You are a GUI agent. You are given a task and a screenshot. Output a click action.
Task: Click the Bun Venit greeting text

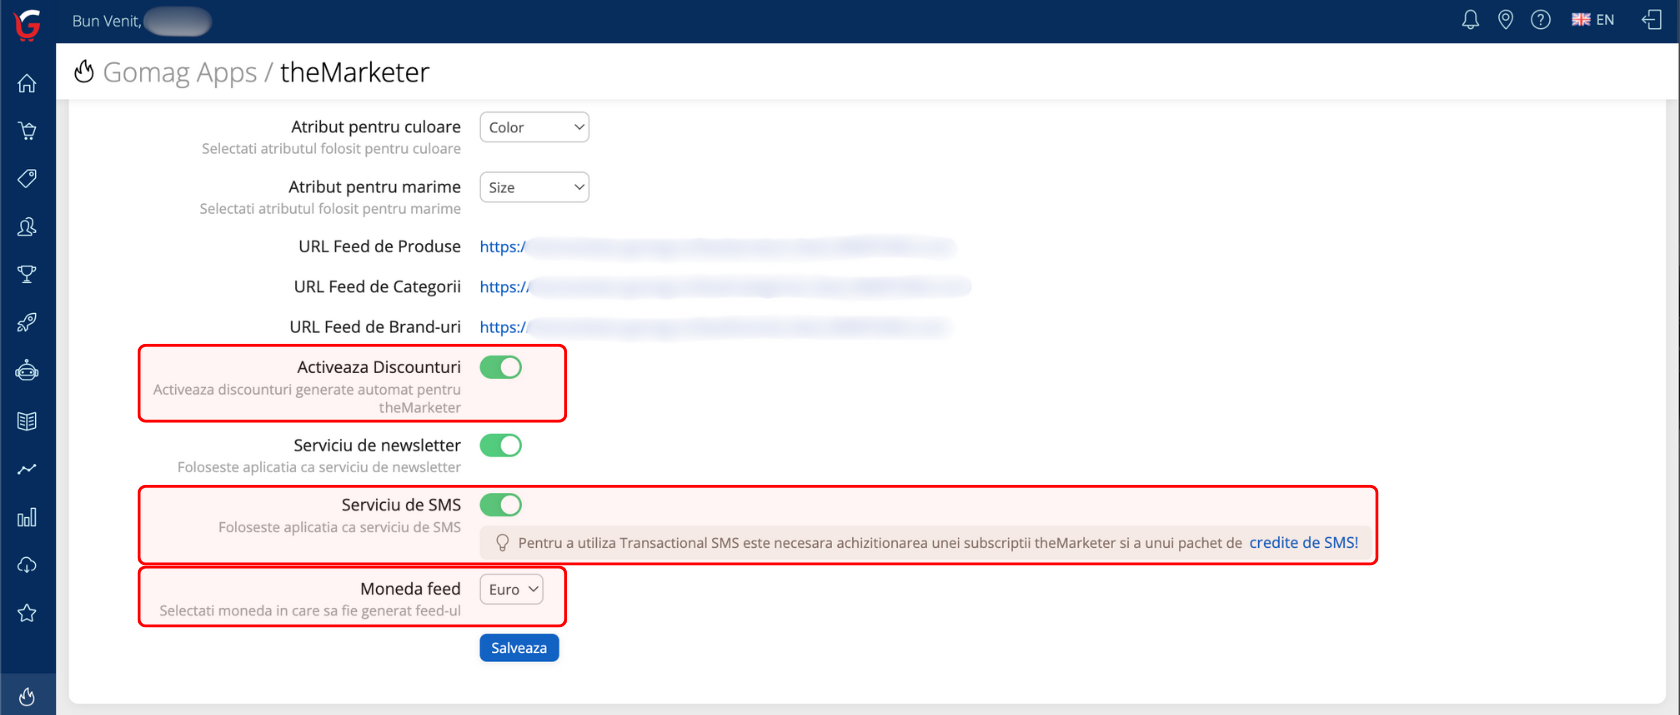(x=106, y=21)
